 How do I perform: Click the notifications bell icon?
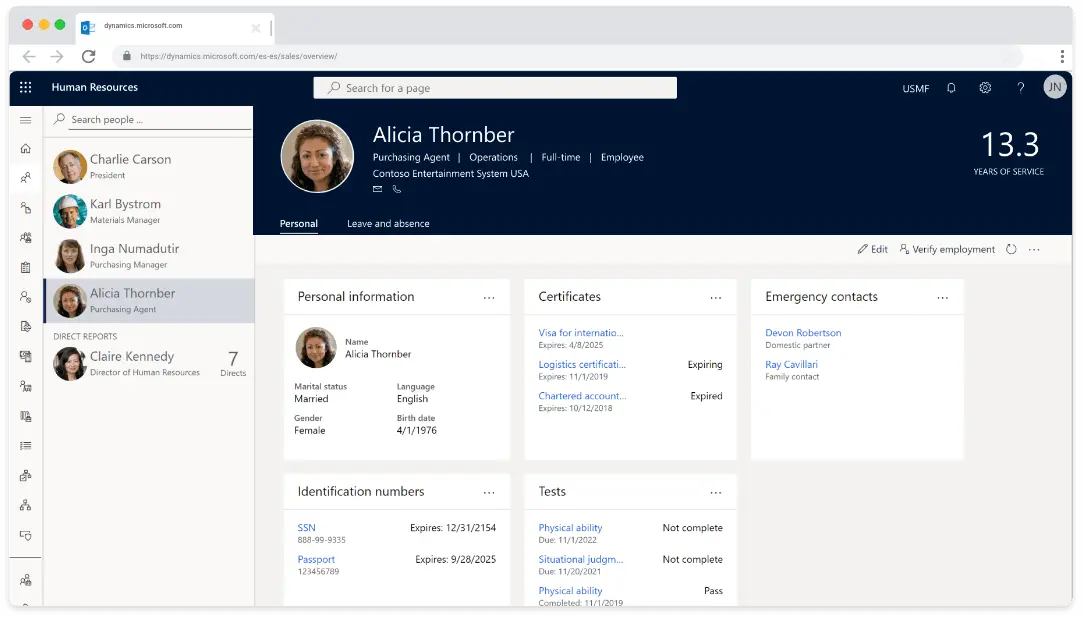pyautogui.click(x=951, y=88)
